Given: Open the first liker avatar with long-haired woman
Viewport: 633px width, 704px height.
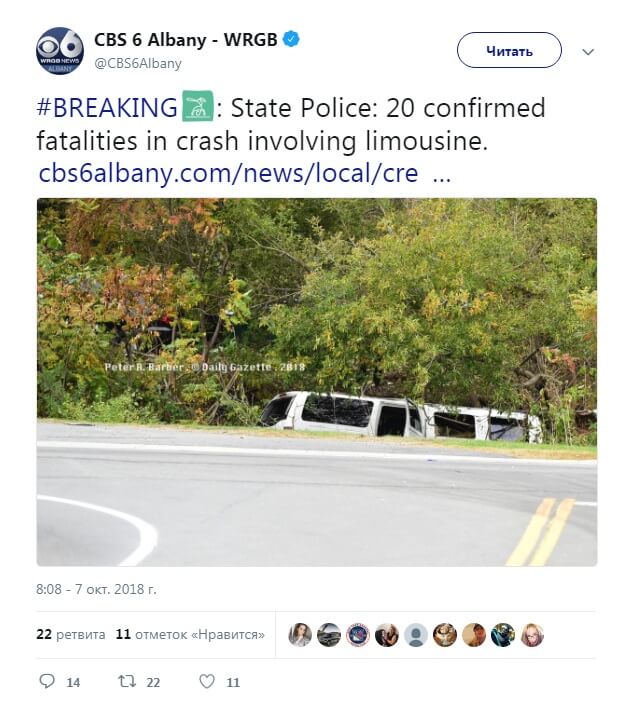Looking at the screenshot, I should pos(300,634).
